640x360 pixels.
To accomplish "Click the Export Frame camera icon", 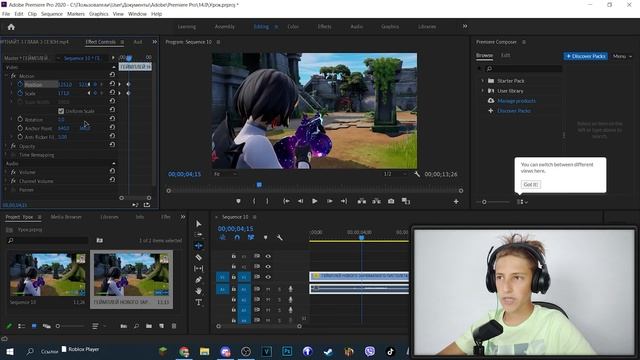I will coord(391,201).
